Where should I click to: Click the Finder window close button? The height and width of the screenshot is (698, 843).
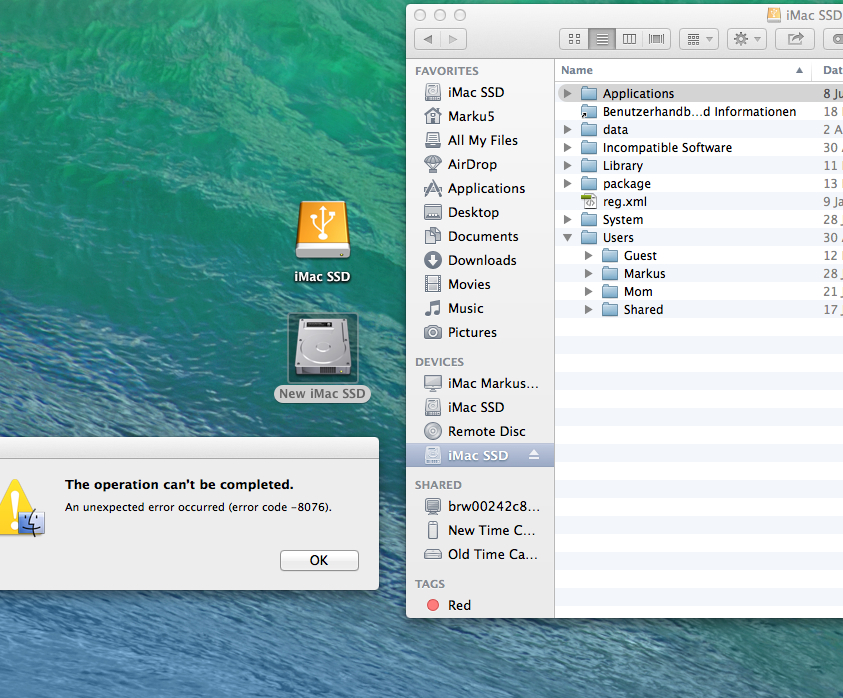pyautogui.click(x=420, y=15)
